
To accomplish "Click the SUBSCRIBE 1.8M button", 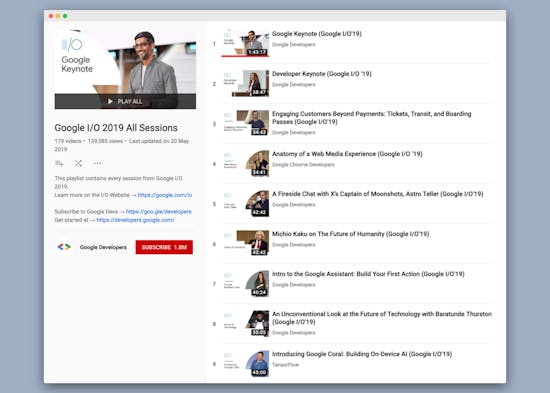I will (164, 247).
